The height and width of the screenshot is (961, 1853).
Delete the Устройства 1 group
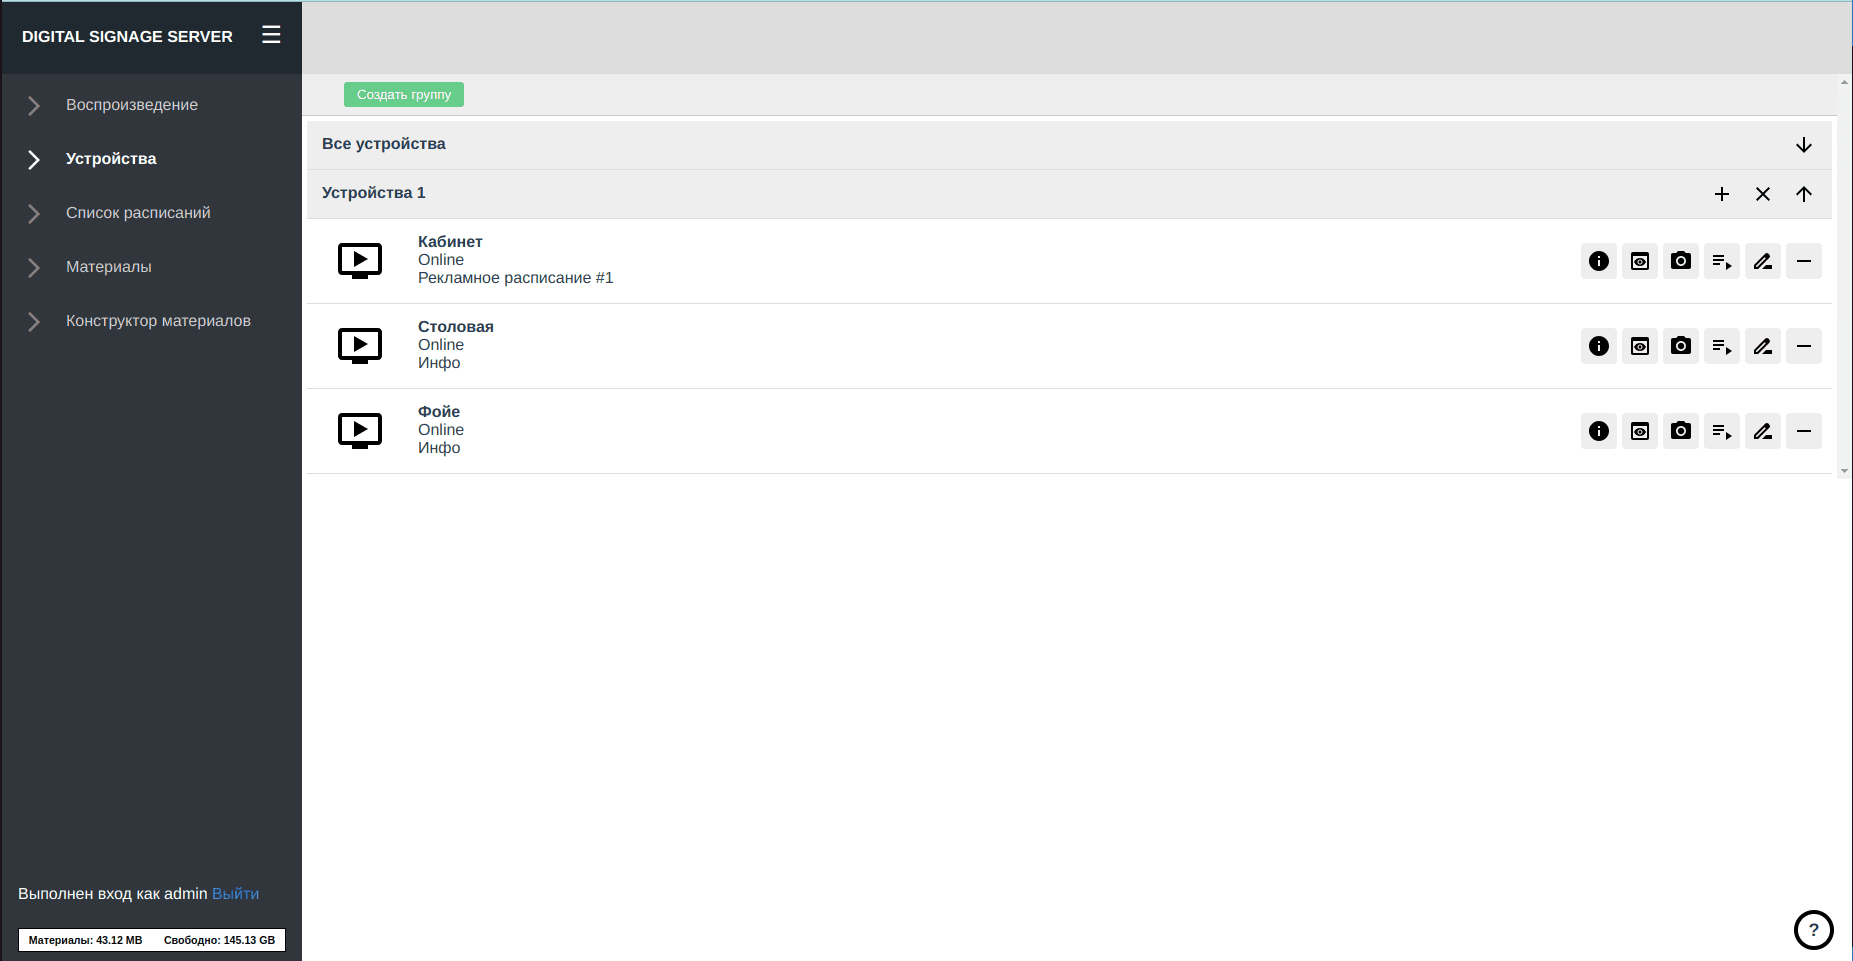(x=1762, y=194)
